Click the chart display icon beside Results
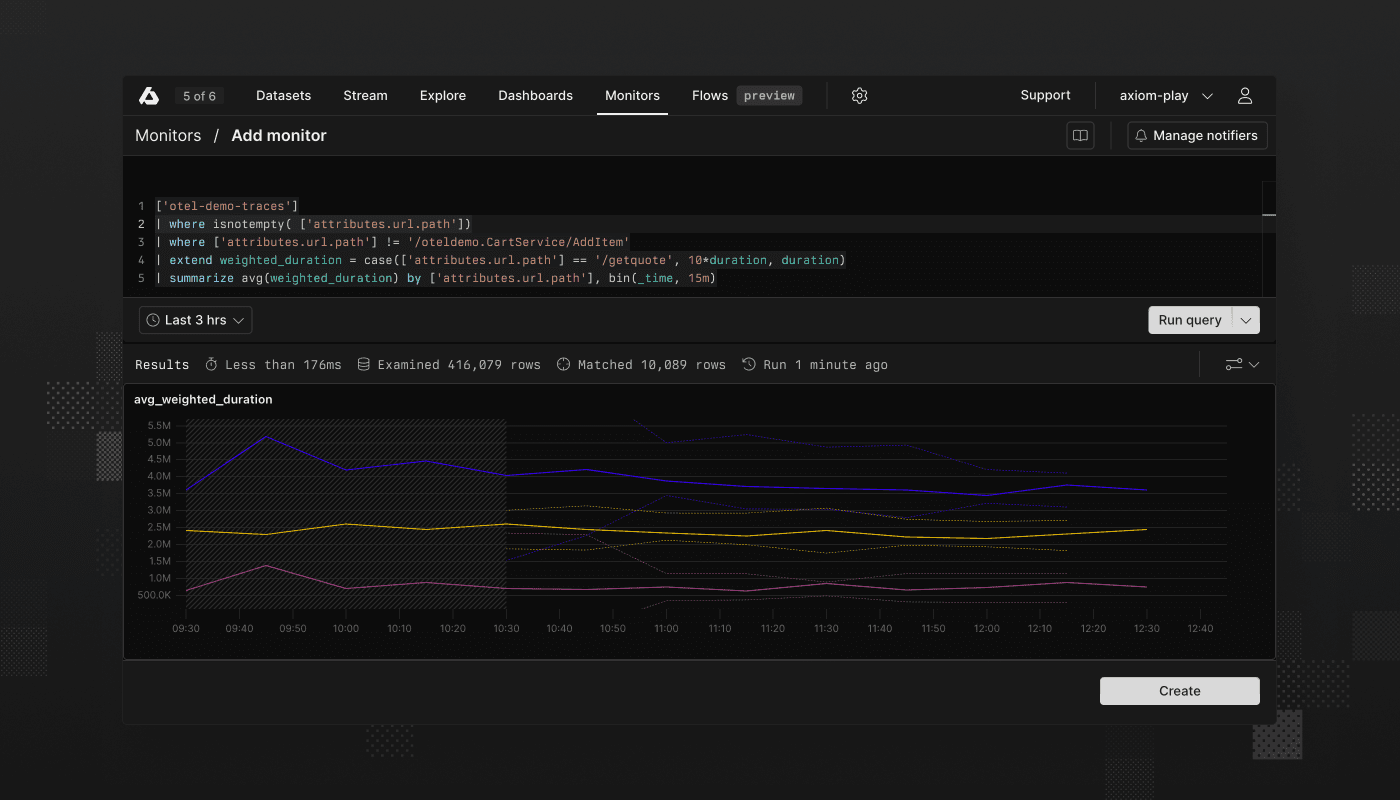 pos(1233,364)
